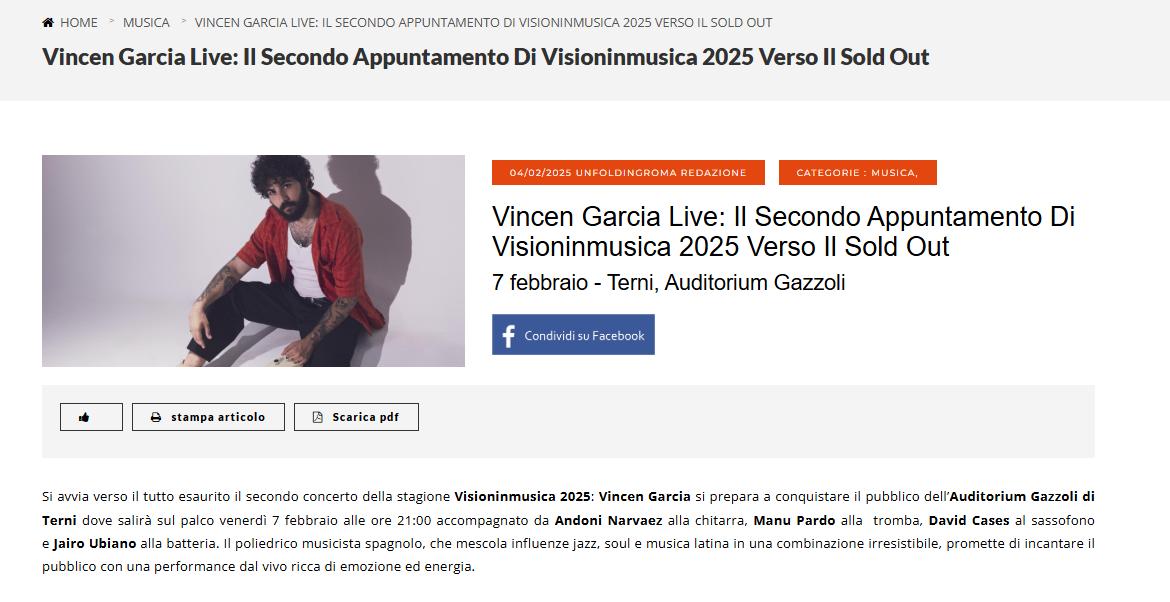Like the article with the thumbs-up button
Screen dimensions: 1170x602
(x=91, y=417)
